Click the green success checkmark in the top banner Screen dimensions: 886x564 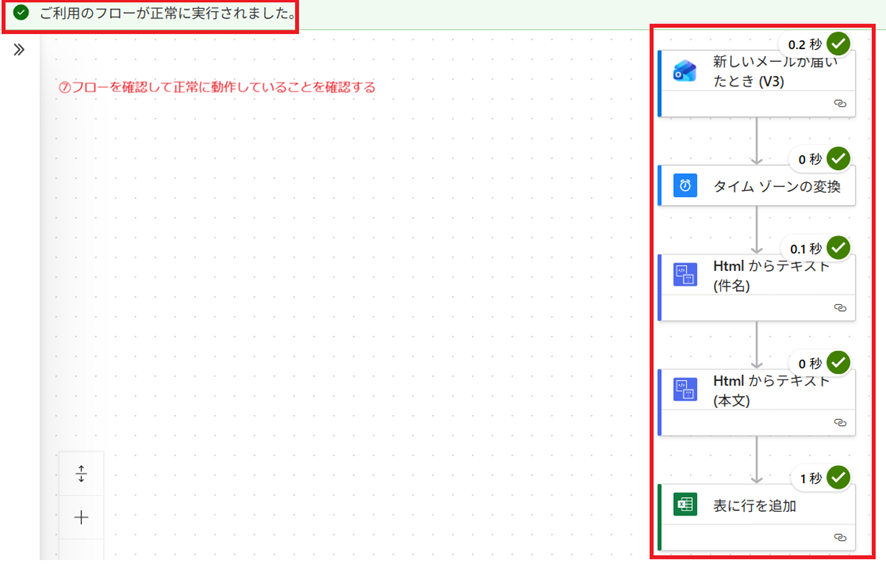coord(21,14)
